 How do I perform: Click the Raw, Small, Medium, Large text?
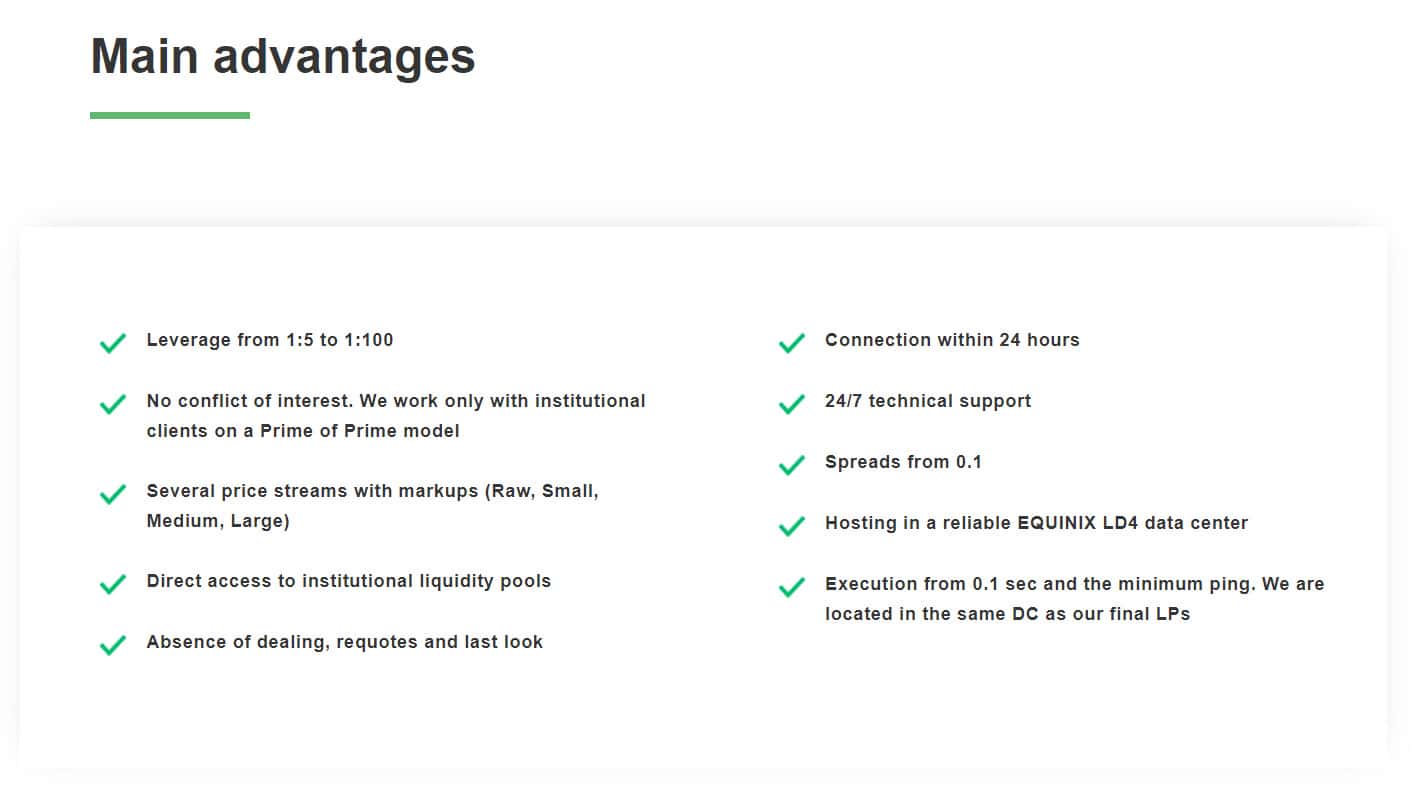click(x=372, y=506)
